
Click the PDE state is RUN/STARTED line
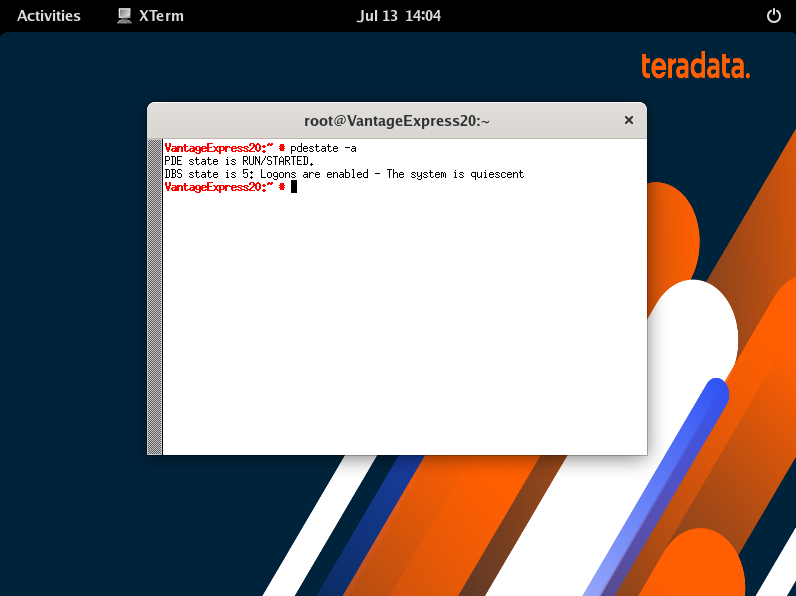pyautogui.click(x=239, y=161)
